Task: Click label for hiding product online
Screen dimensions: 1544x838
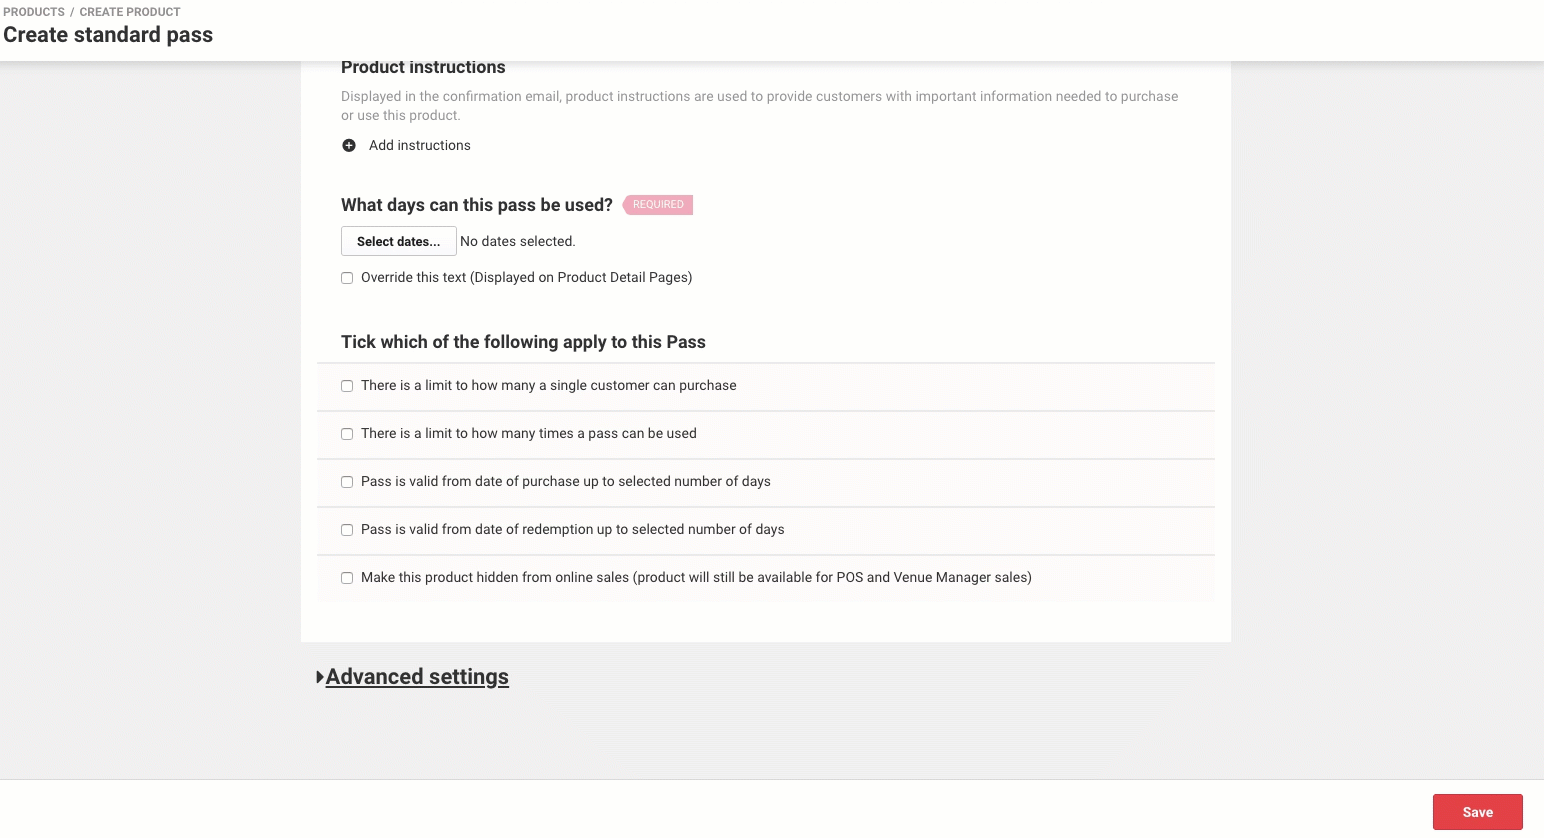Action: [696, 577]
